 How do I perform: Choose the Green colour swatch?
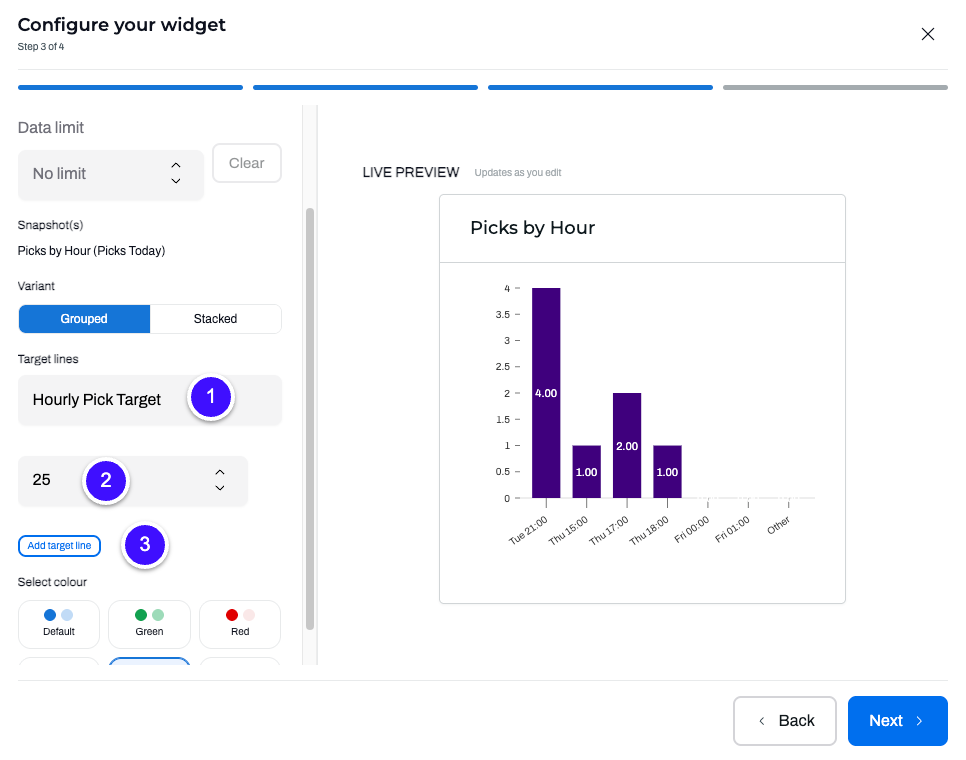[x=149, y=624]
